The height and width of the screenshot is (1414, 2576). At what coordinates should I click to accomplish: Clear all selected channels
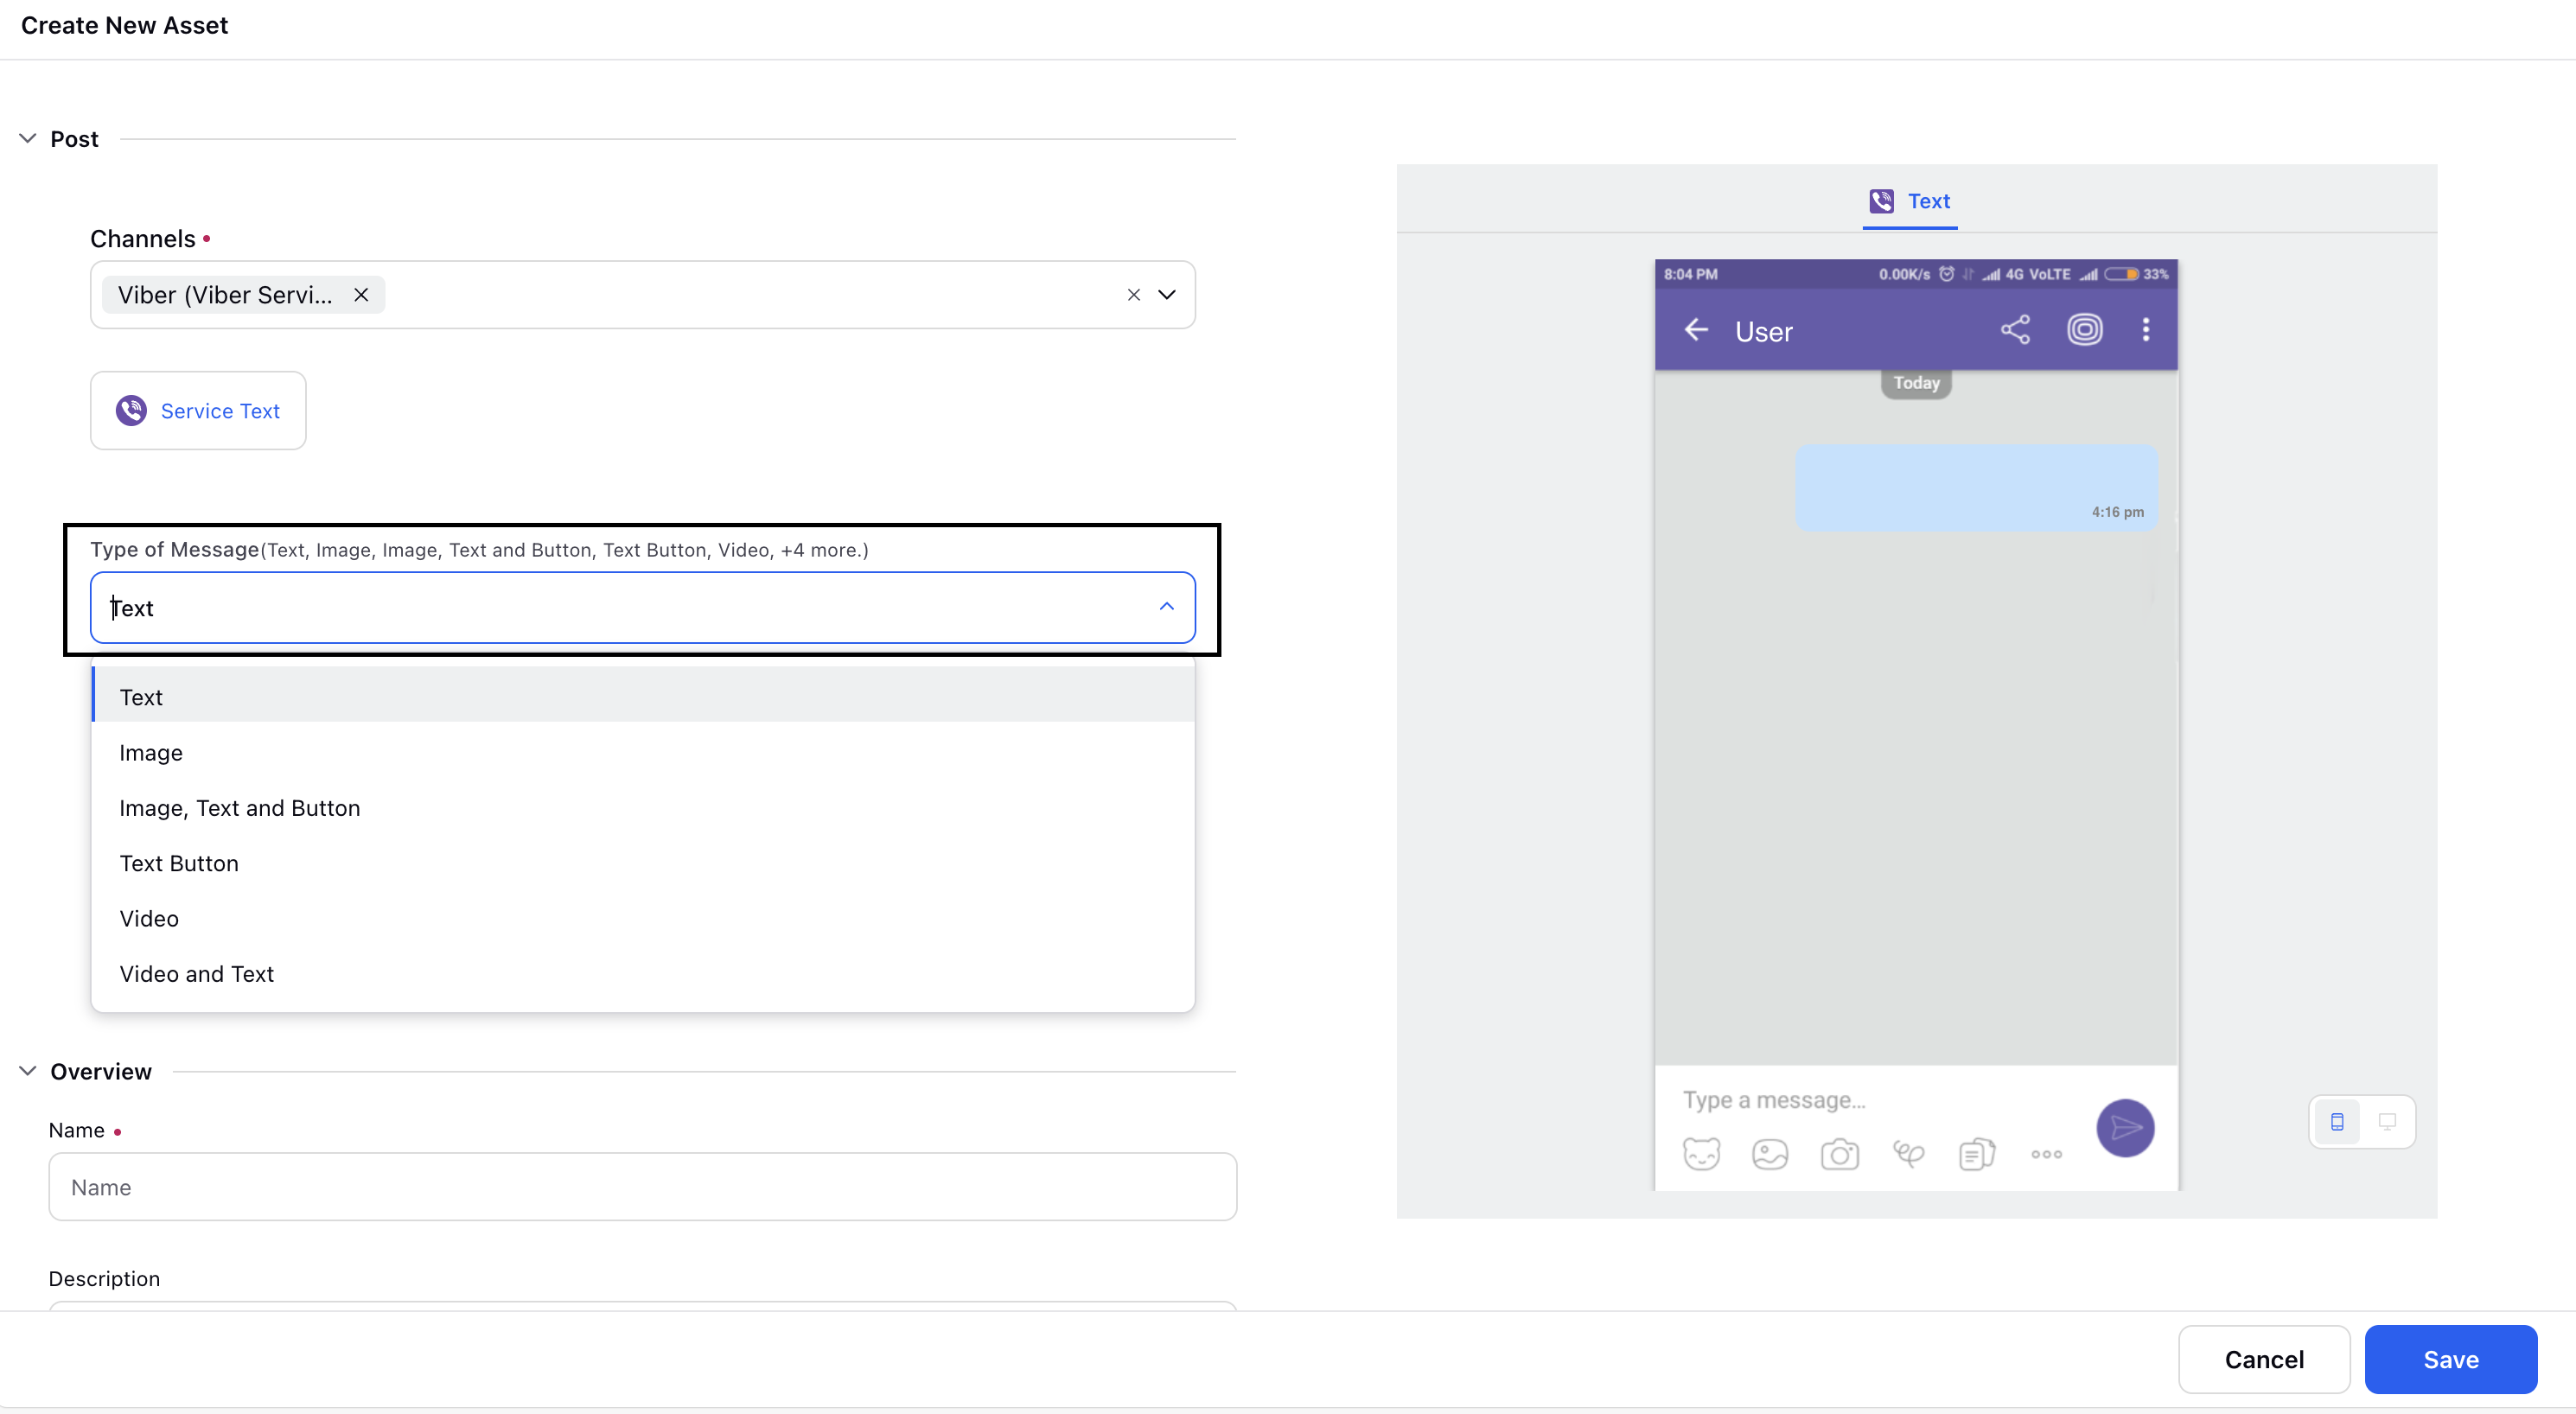[x=1133, y=295]
